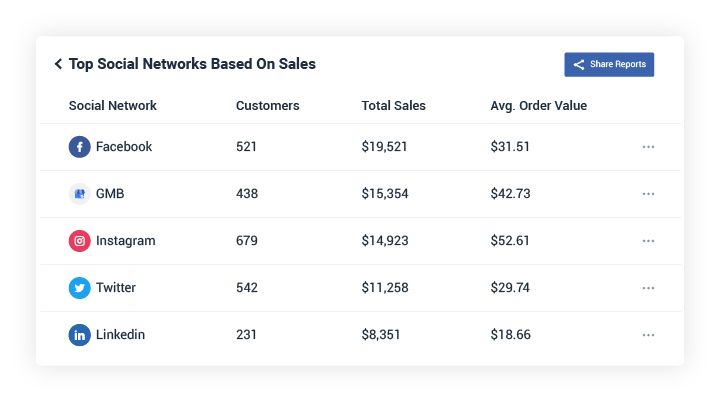Click the Linkedin logo icon
720x402 pixels.
coord(79,335)
